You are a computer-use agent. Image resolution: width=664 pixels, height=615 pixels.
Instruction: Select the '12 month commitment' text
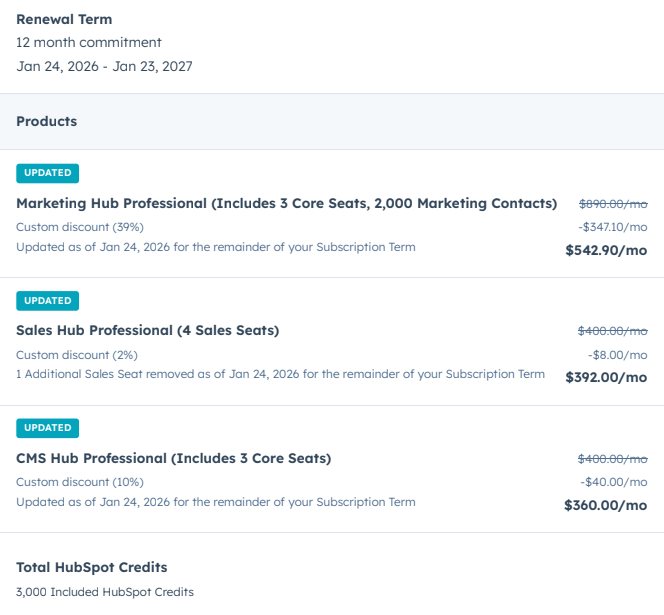(89, 42)
